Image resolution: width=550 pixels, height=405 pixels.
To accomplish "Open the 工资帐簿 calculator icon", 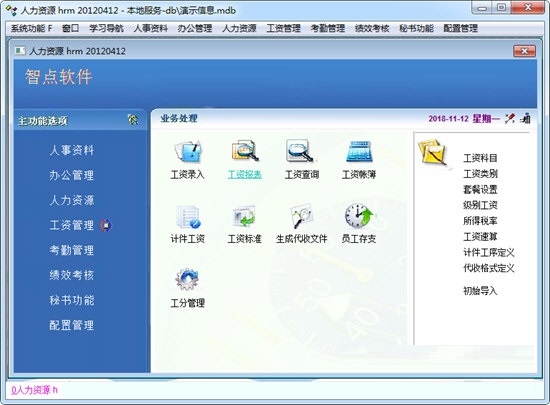I will pos(359,151).
